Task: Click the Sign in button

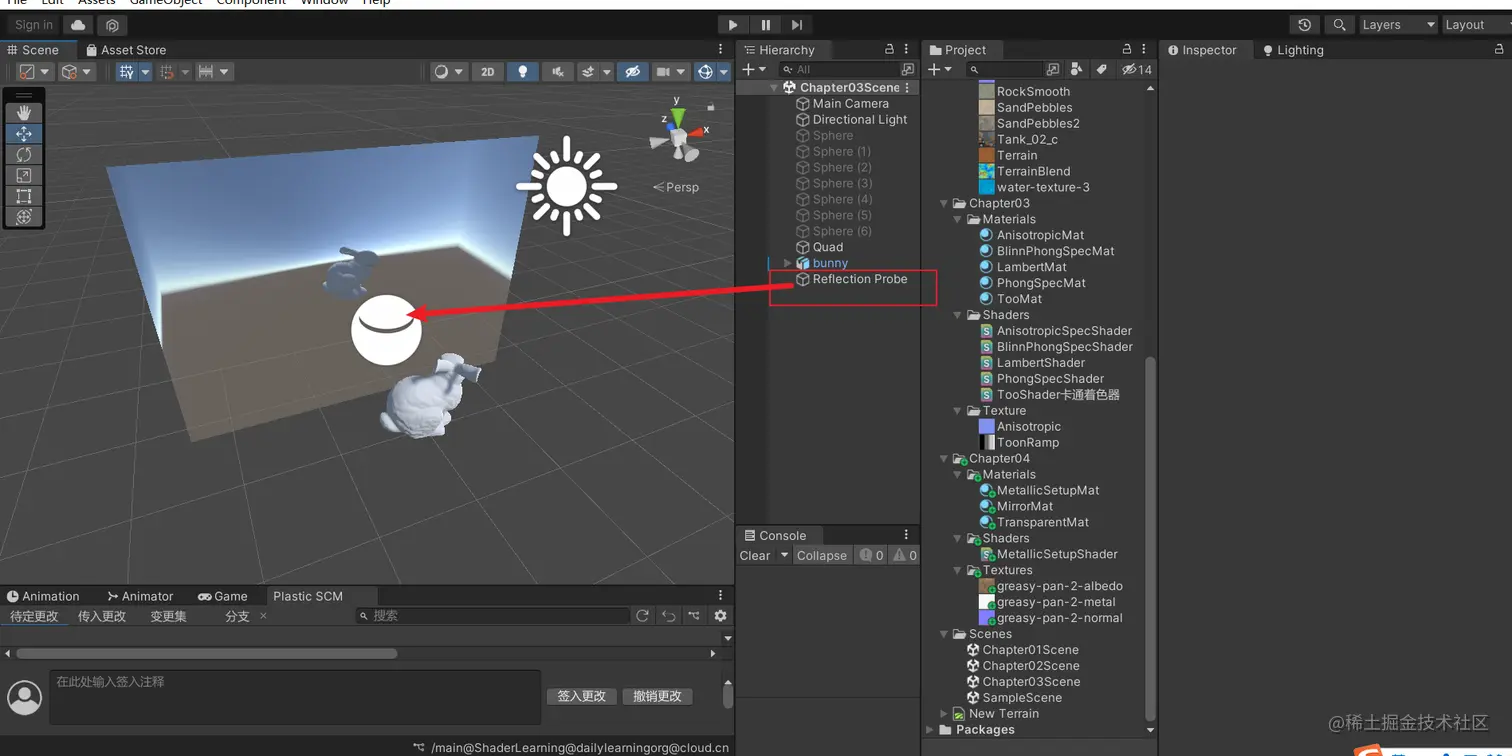Action: click(34, 25)
